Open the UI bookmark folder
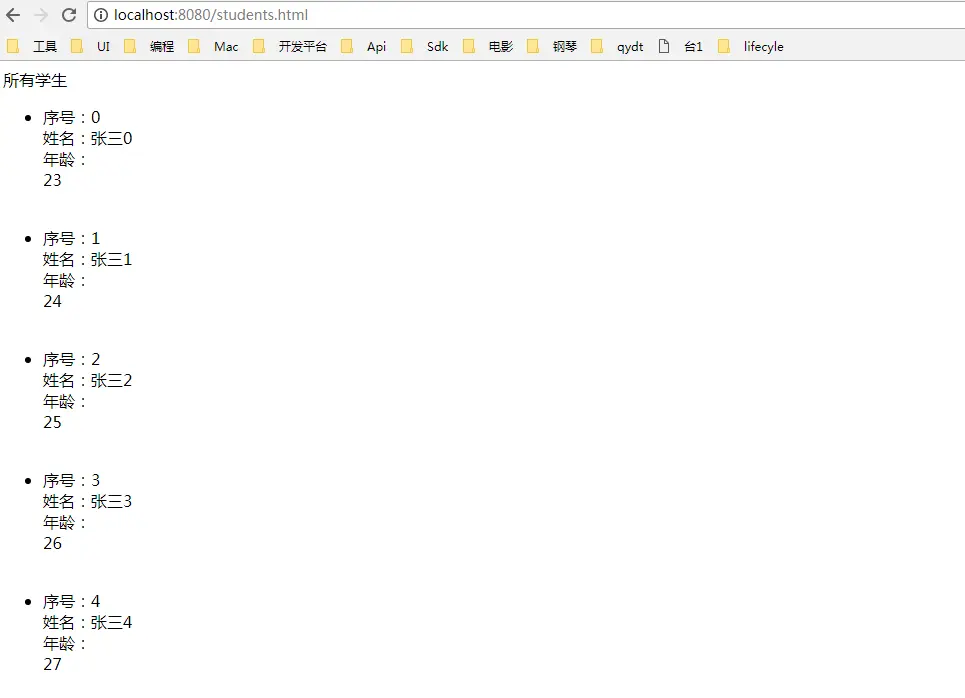Image resolution: width=965 pixels, height=698 pixels. click(x=90, y=46)
